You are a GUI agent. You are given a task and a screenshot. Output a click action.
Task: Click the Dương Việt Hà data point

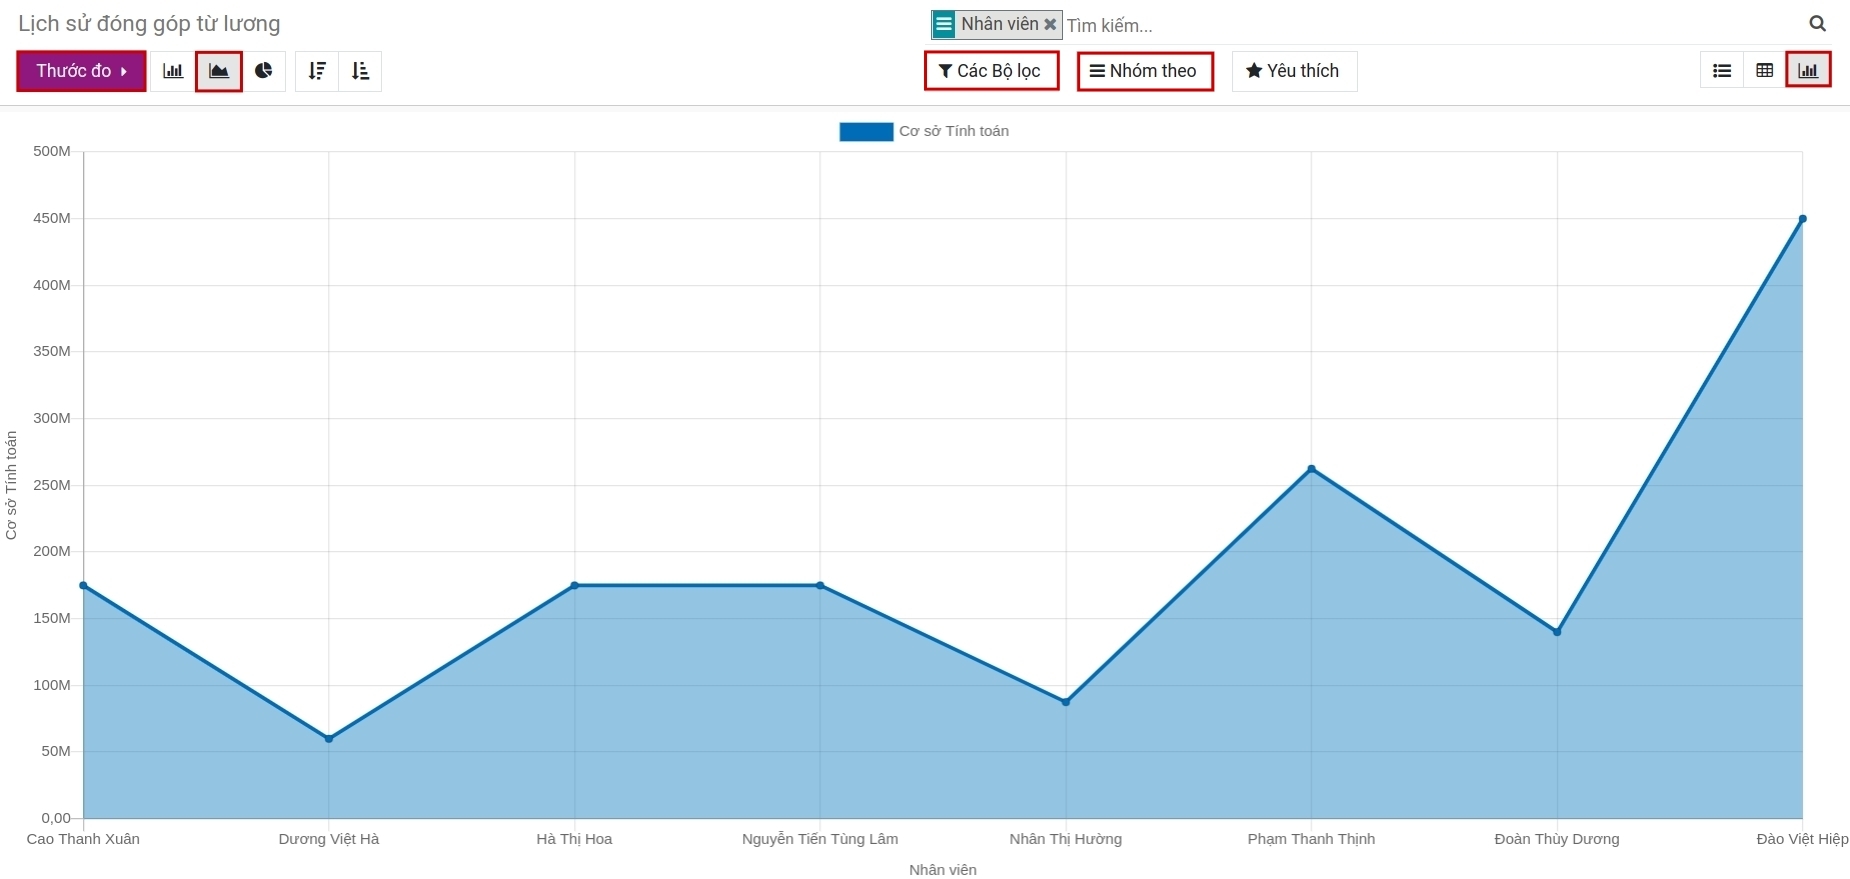(329, 739)
